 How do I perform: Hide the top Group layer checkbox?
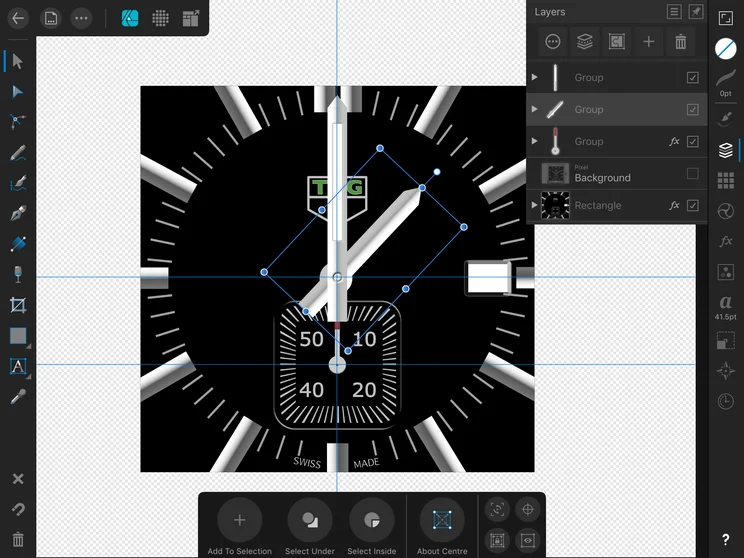692,77
